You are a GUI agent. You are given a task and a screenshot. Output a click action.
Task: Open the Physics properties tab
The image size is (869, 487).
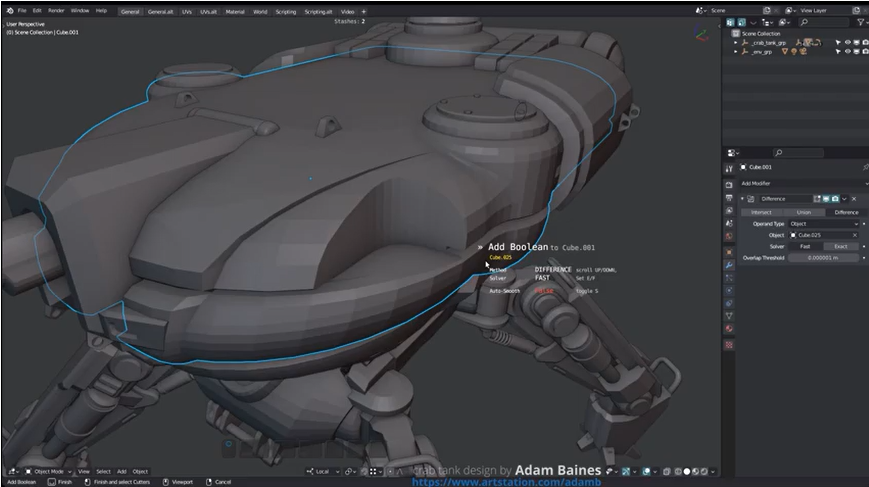[x=729, y=290]
